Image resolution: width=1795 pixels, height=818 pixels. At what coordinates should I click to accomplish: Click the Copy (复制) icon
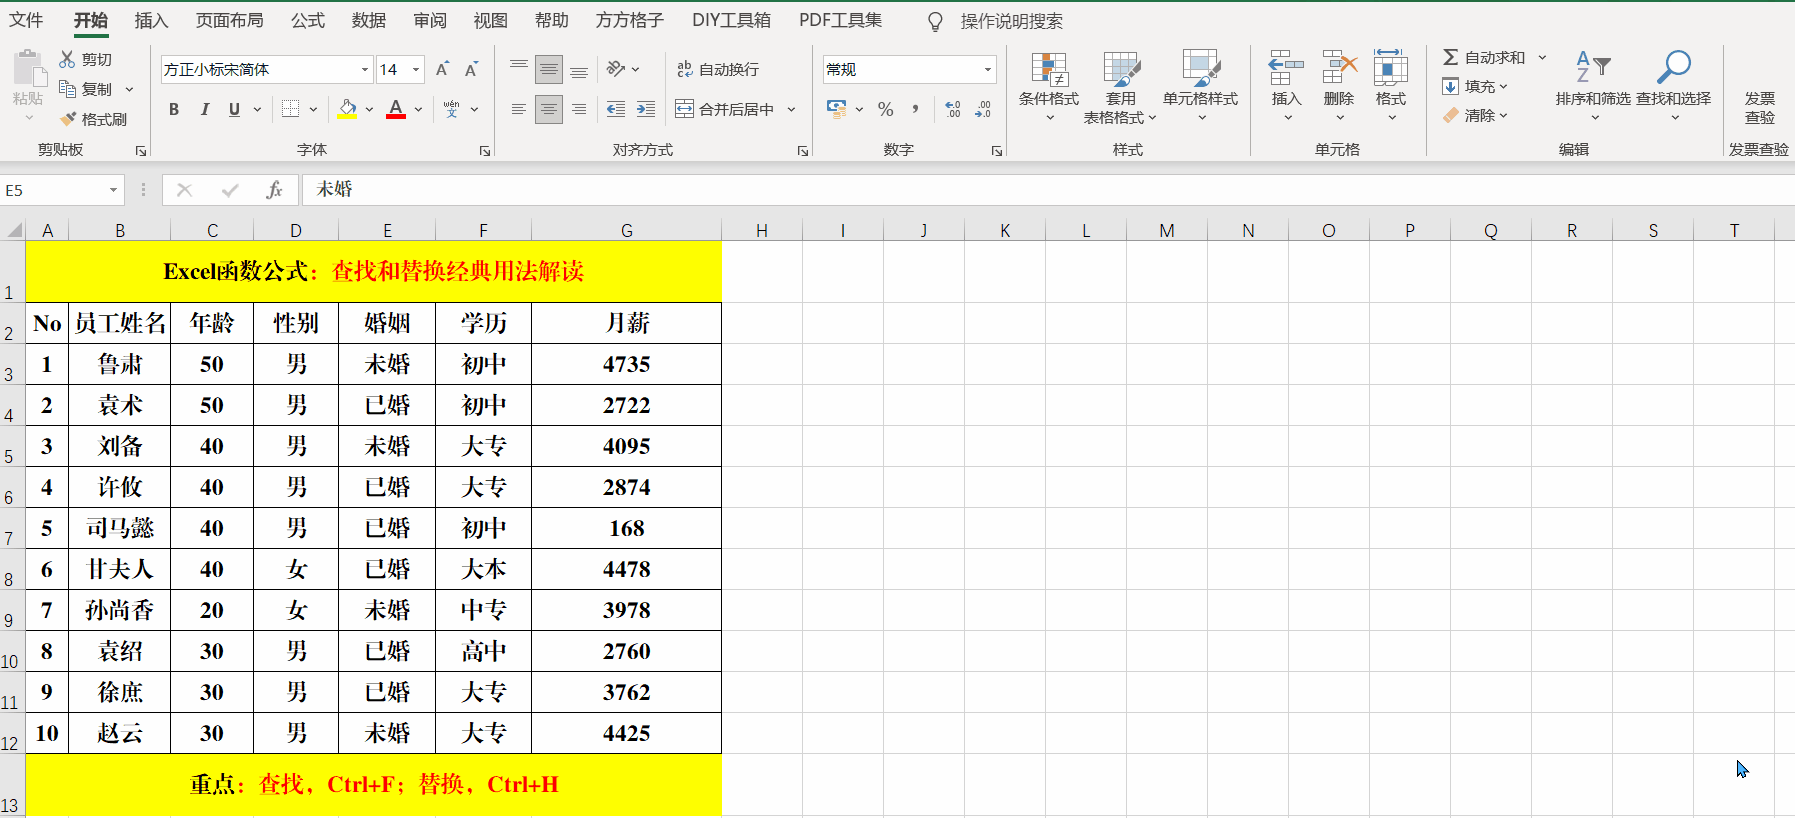68,89
